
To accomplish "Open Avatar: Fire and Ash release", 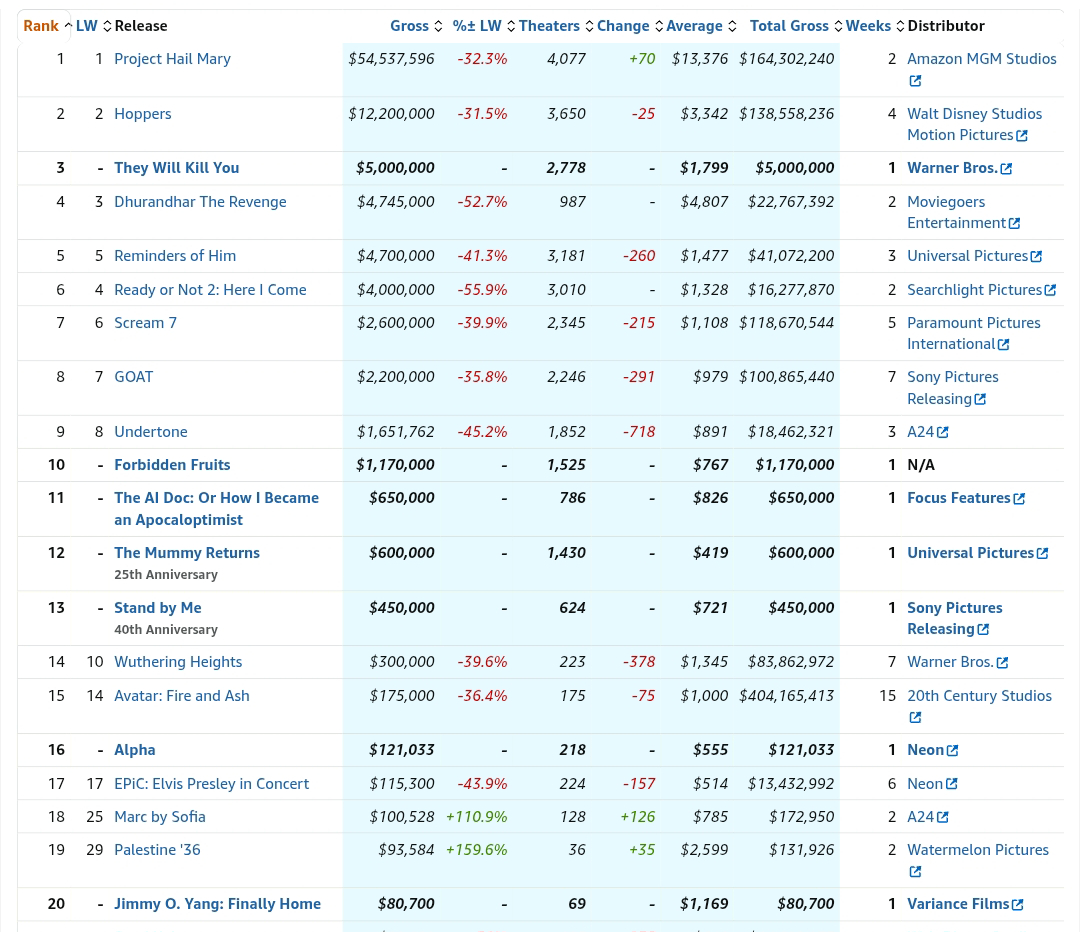I will (182, 696).
